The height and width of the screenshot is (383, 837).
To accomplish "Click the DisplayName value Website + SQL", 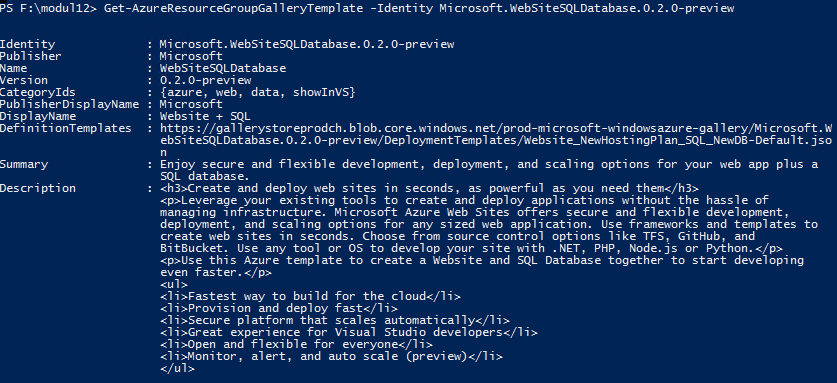I will 206,116.
